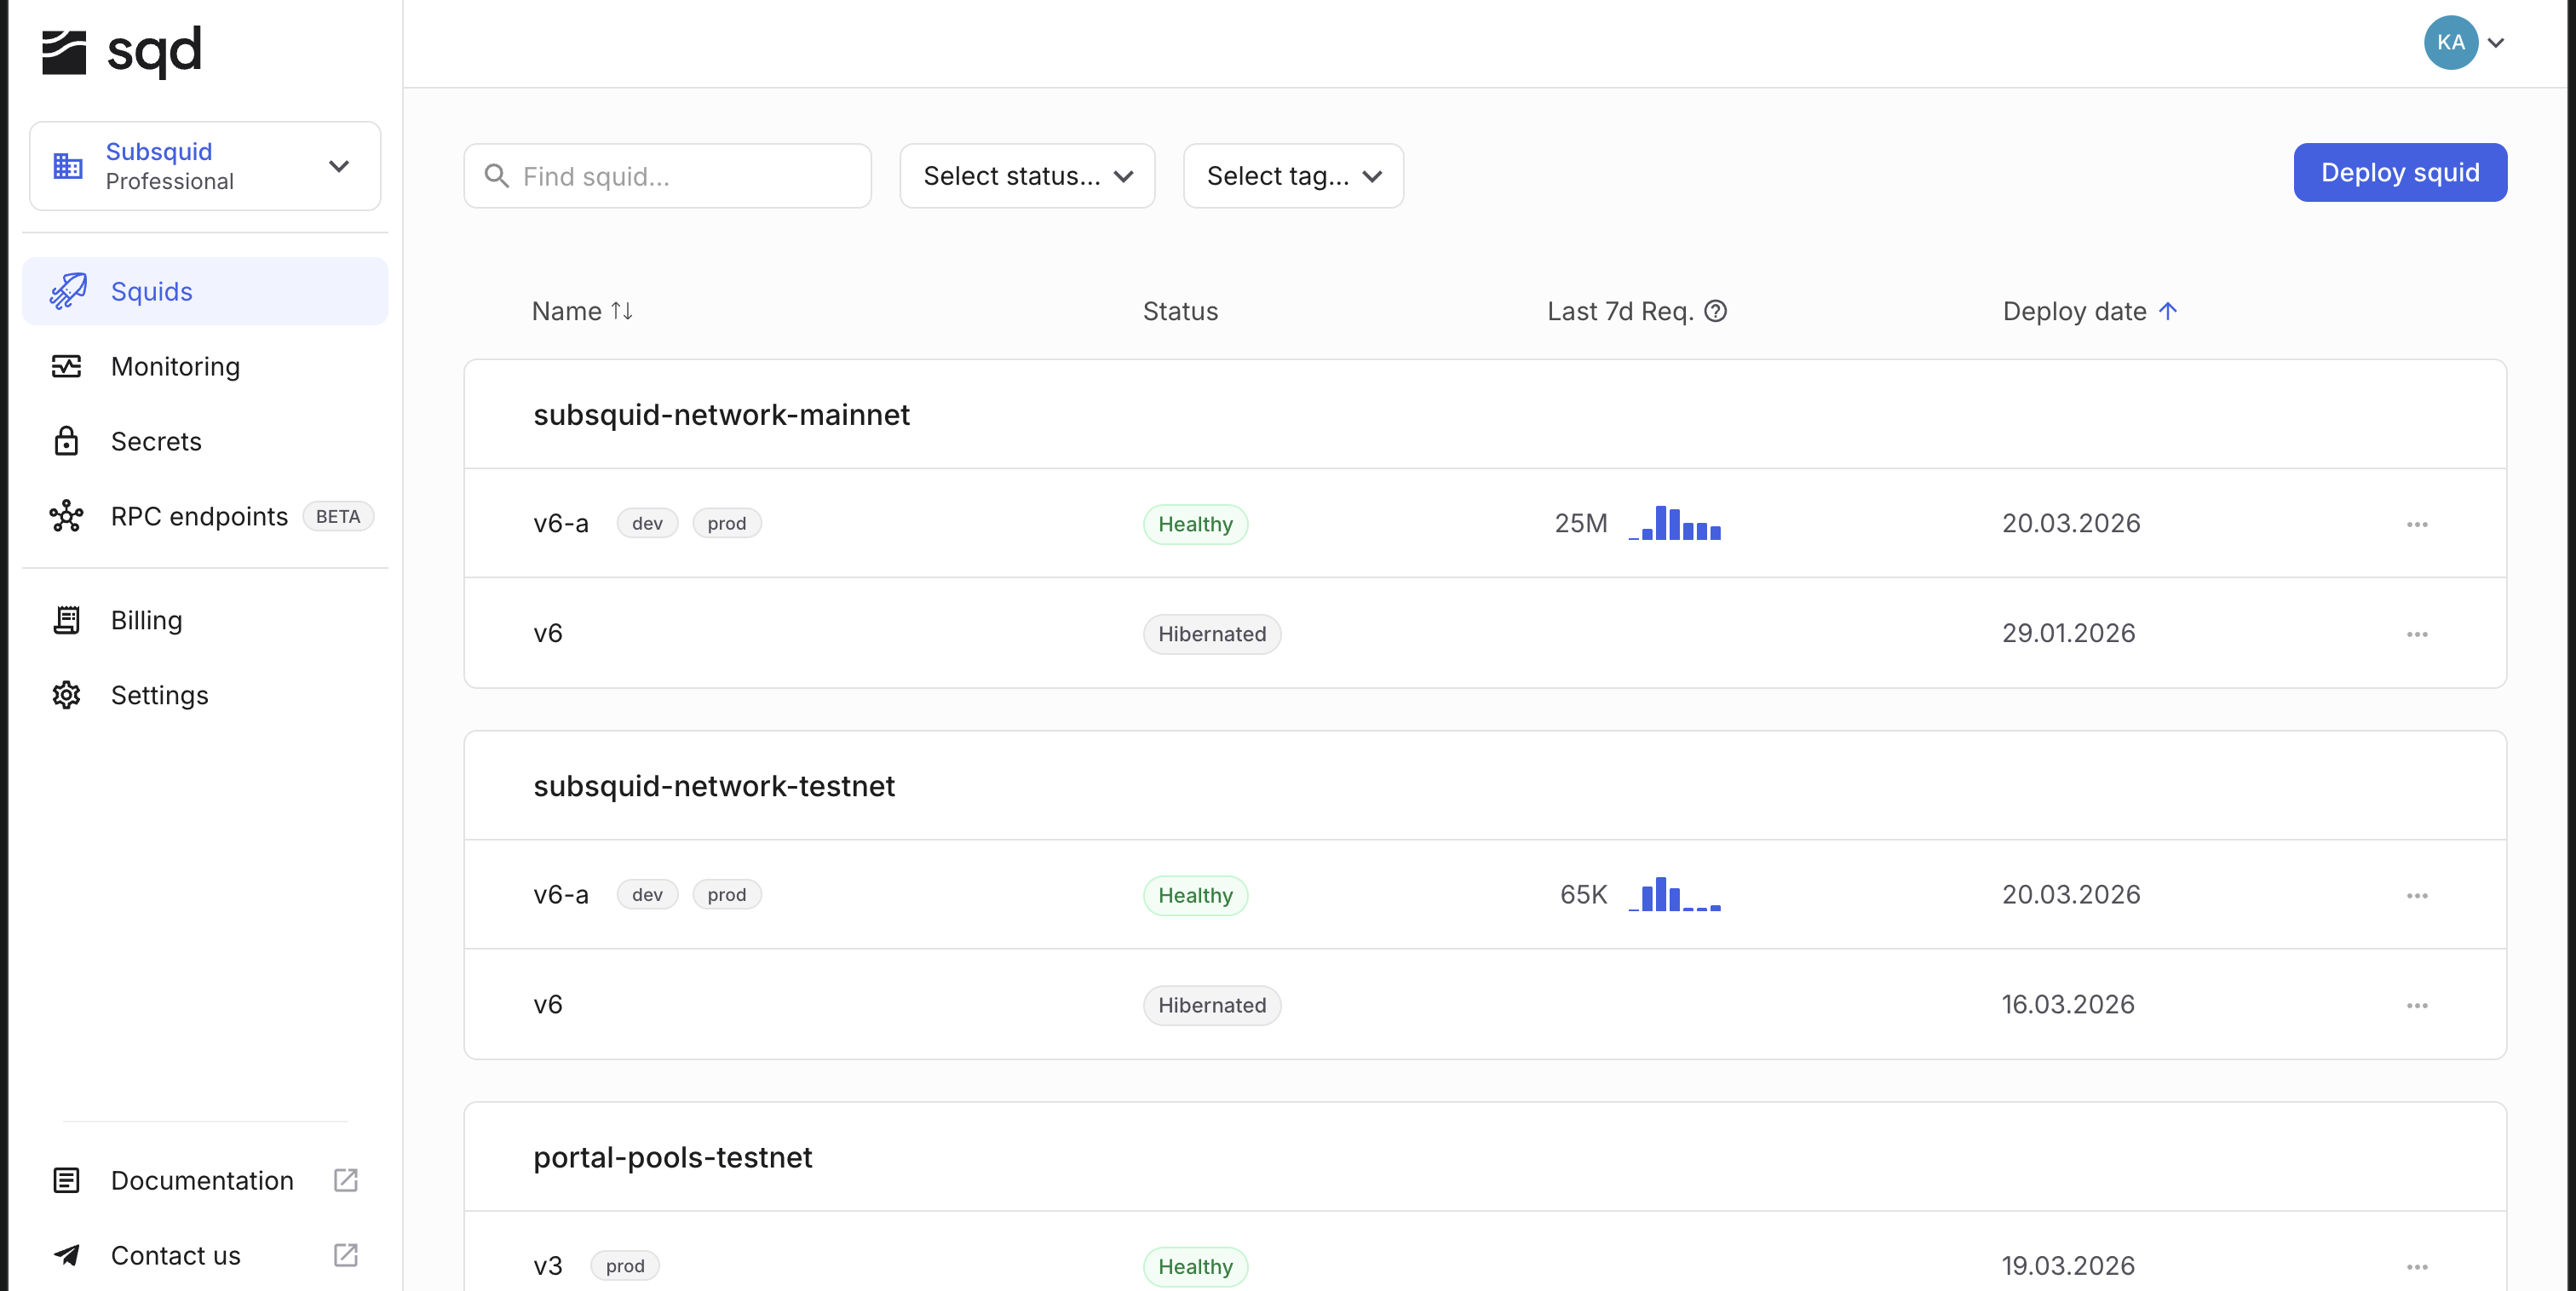Open the external link icon beside Documentation
2576x1291 pixels.
(345, 1180)
